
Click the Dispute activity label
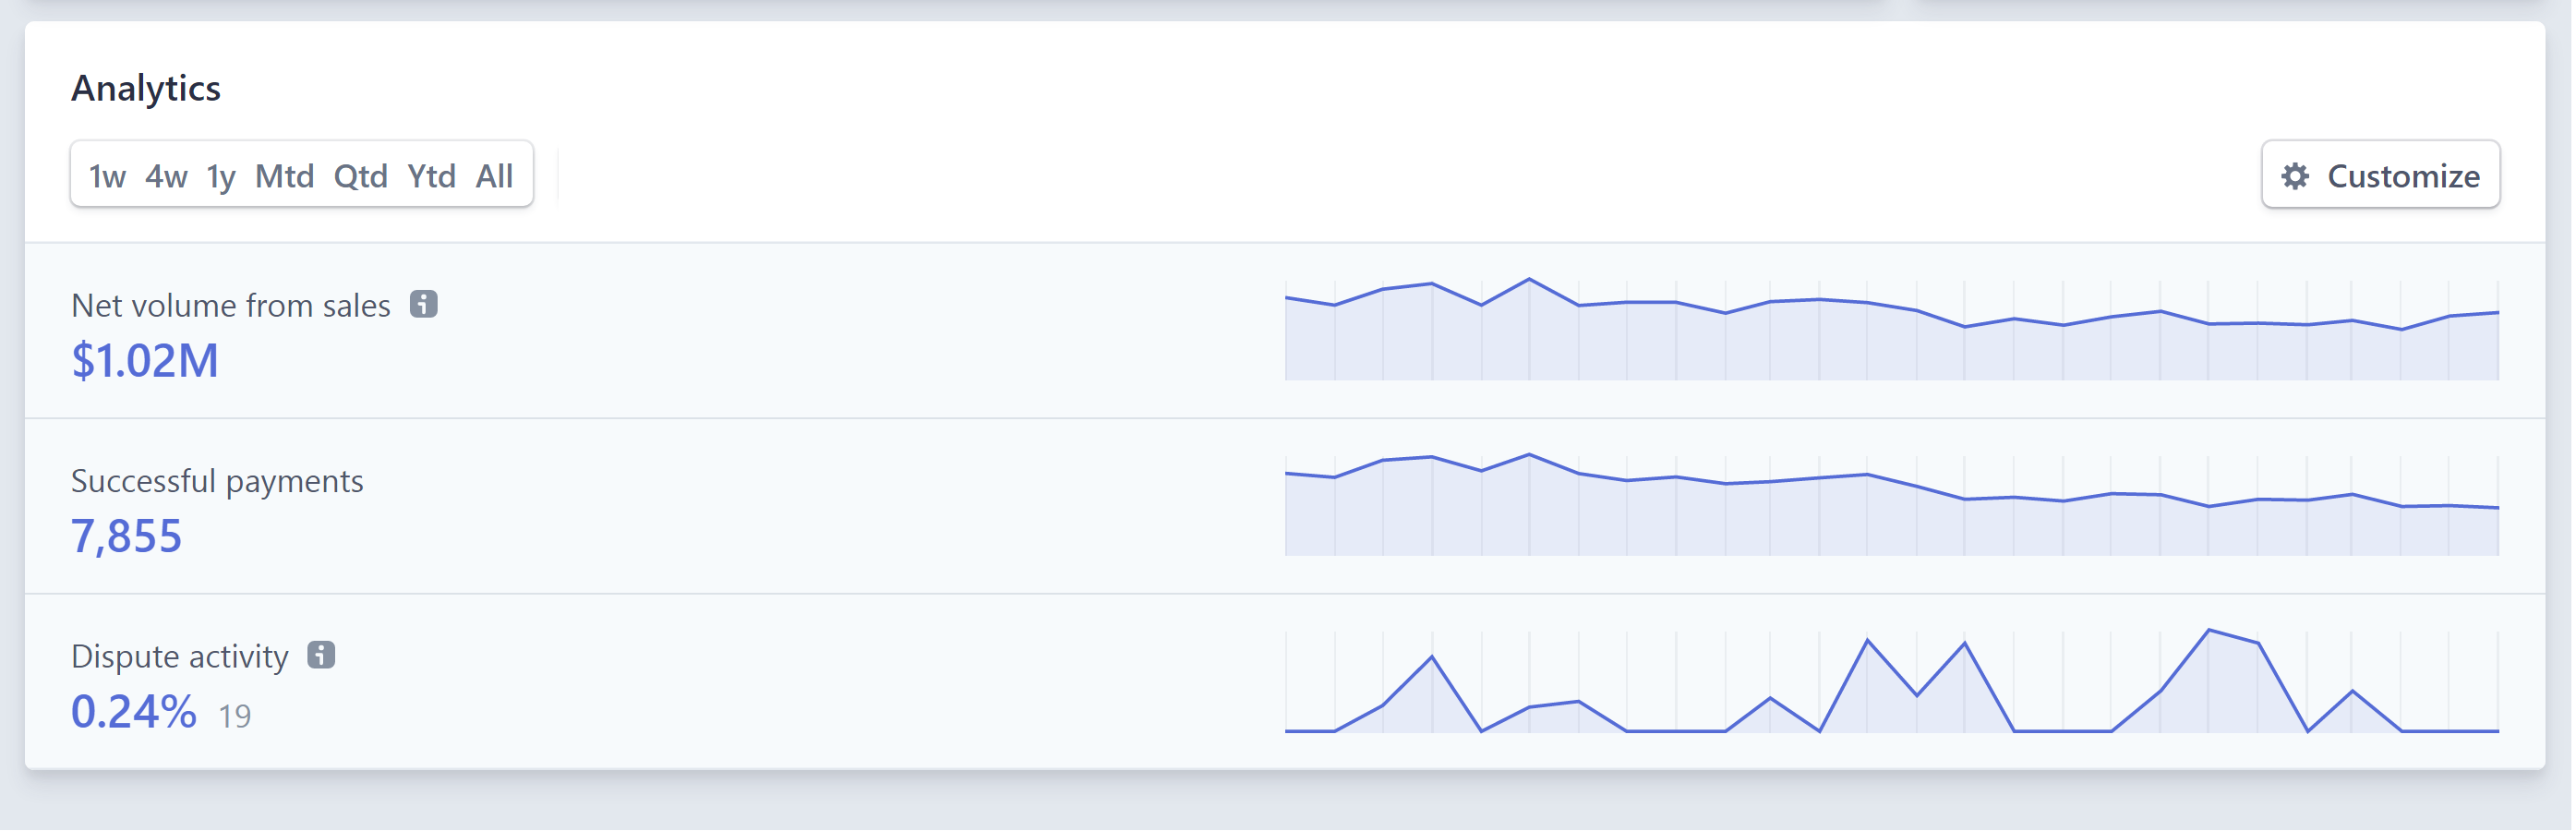click(180, 656)
